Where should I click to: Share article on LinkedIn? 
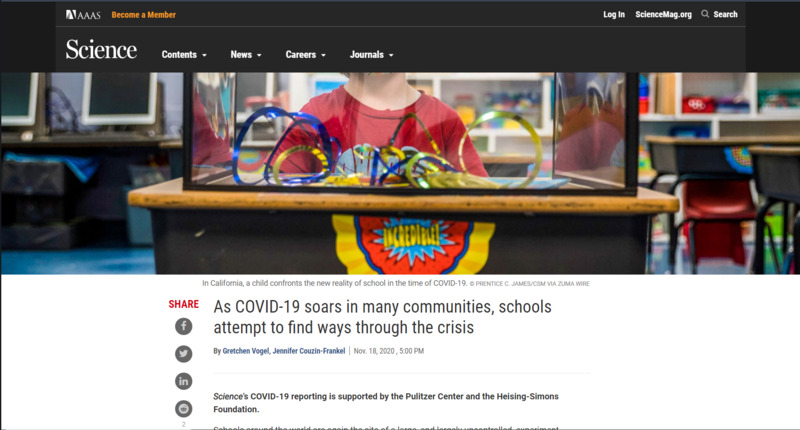tap(184, 381)
